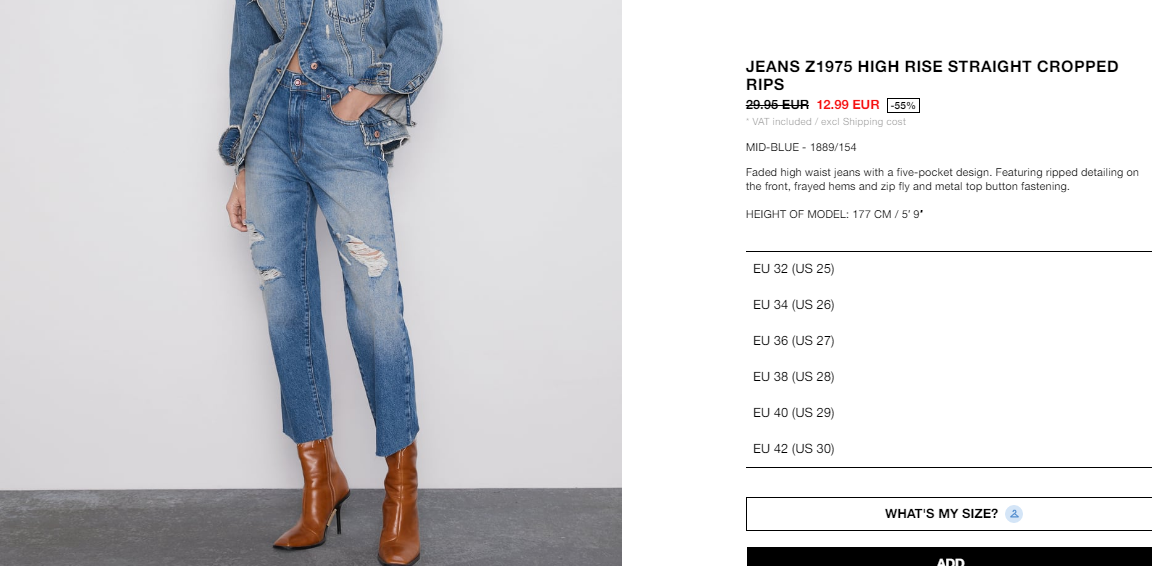The height and width of the screenshot is (566, 1152).
Task: Click the model's hand in the jeans pocket
Action: pyautogui.click(x=356, y=108)
